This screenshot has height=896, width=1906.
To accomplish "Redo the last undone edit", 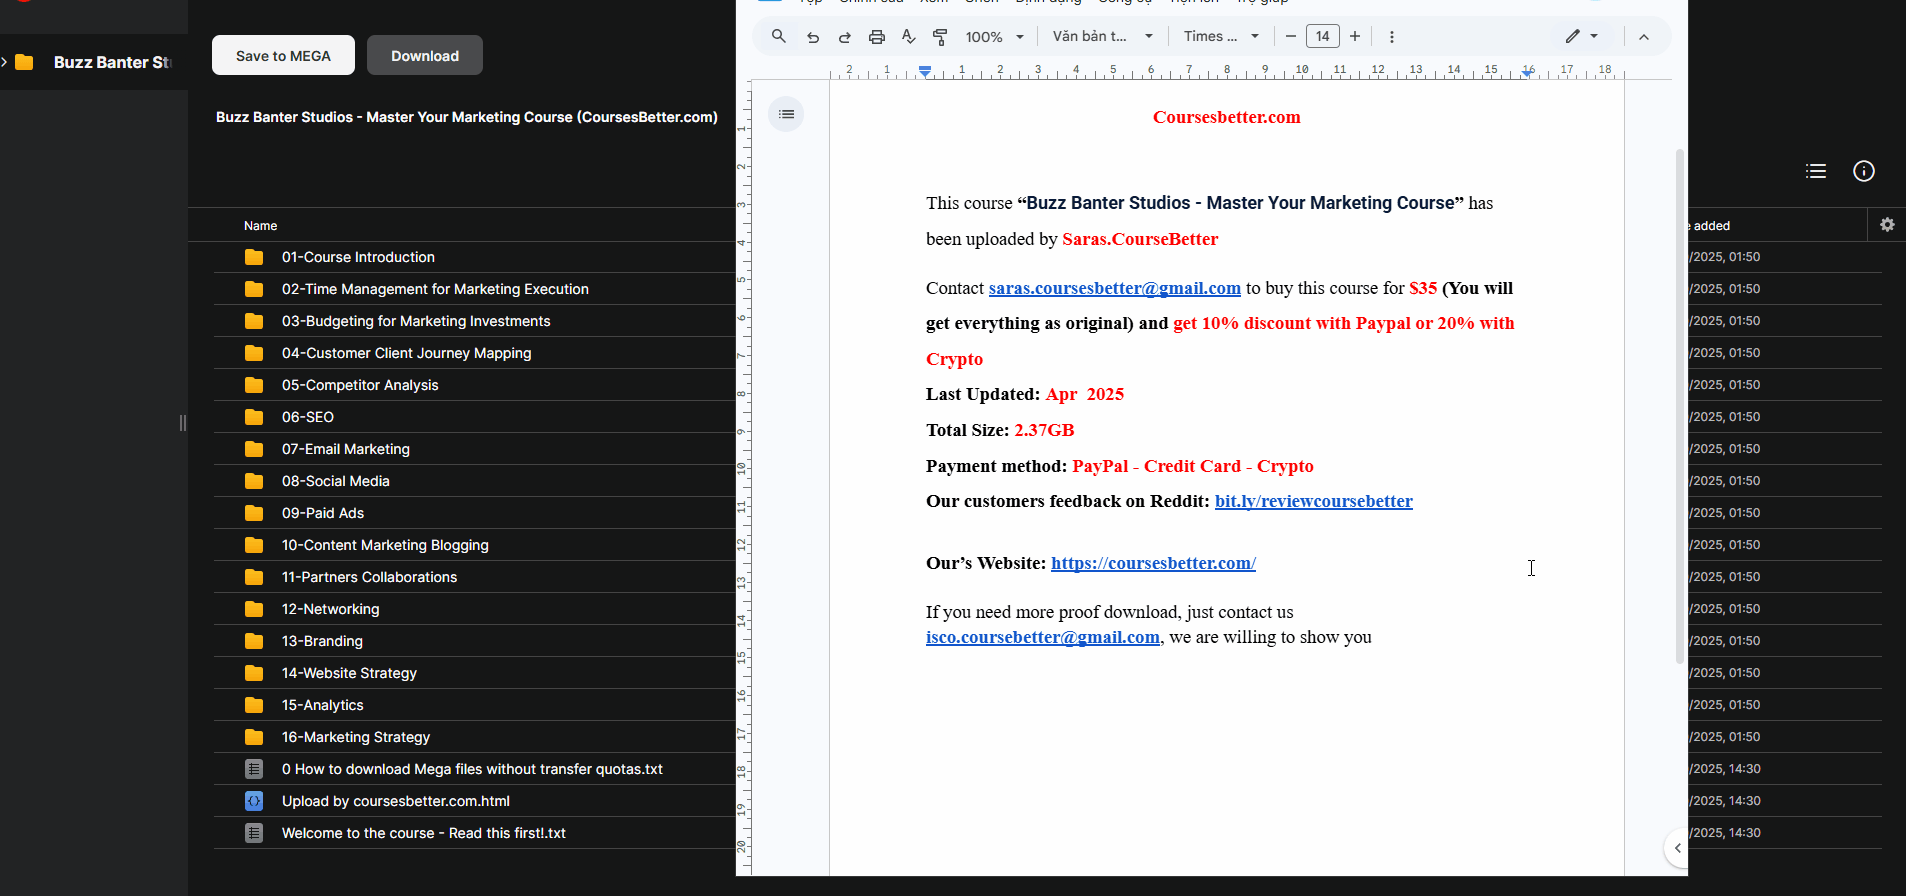I will tap(845, 37).
